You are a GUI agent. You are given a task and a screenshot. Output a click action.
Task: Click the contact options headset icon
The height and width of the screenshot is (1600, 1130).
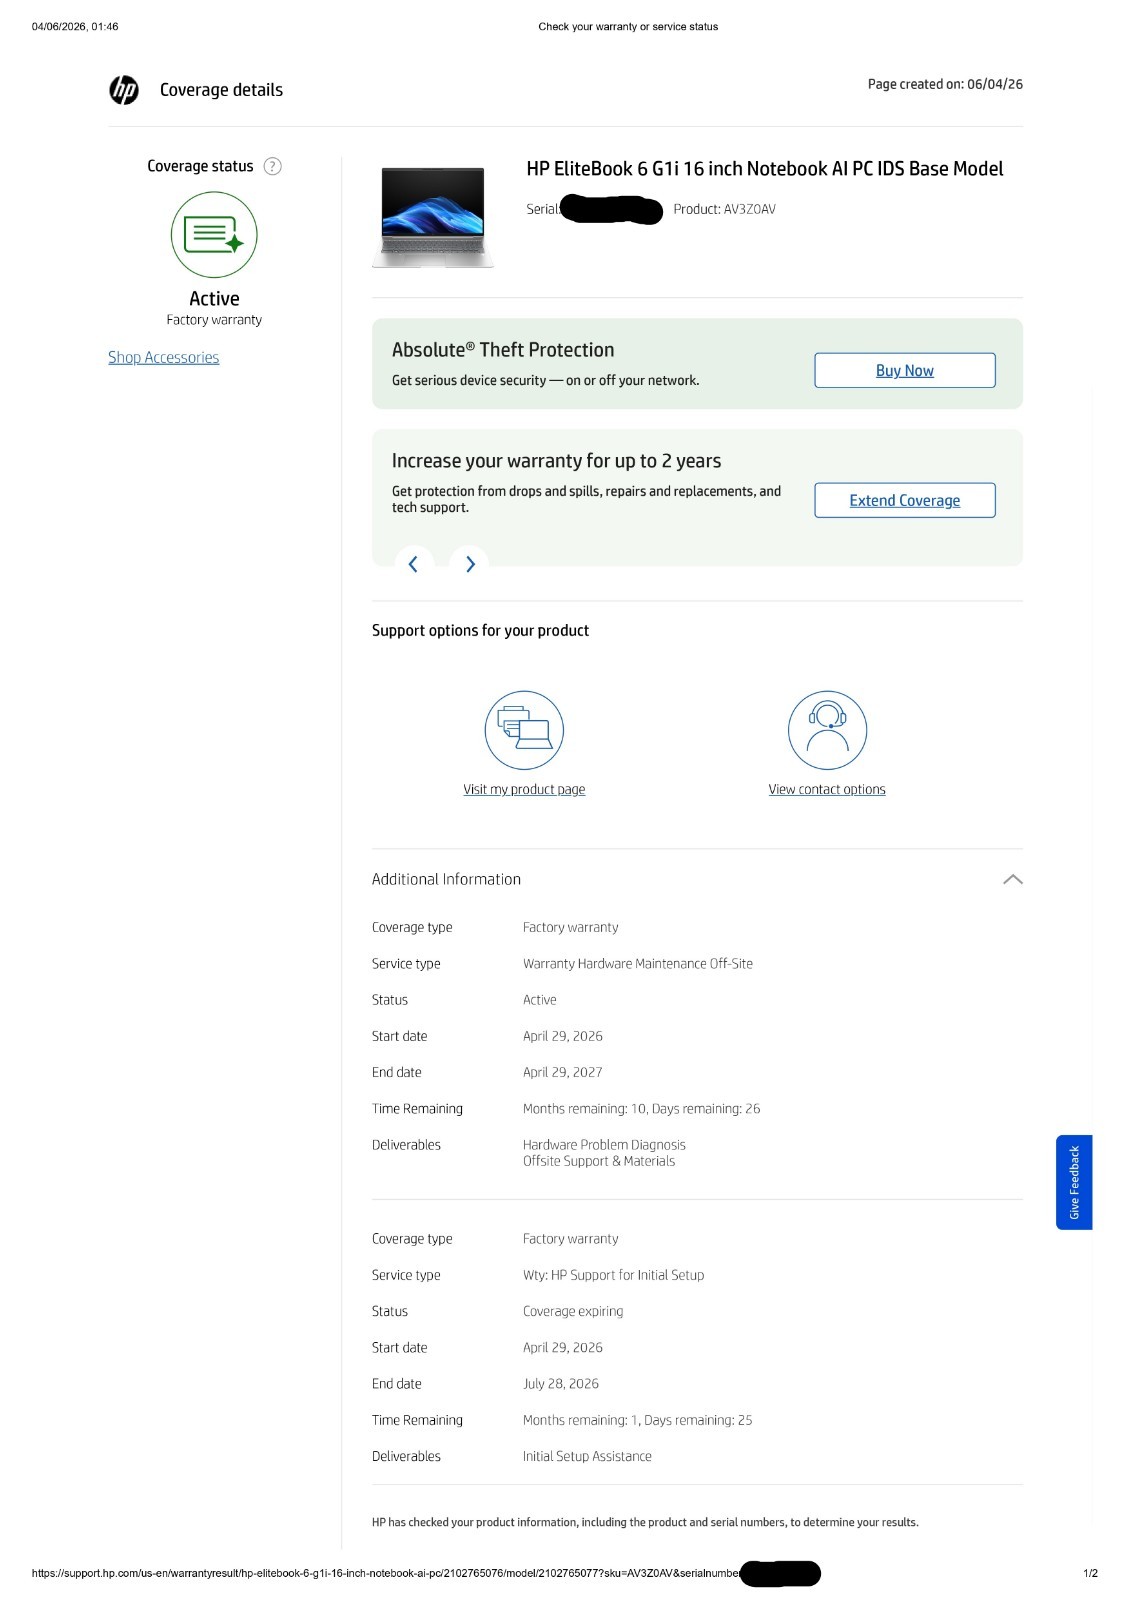pos(827,730)
